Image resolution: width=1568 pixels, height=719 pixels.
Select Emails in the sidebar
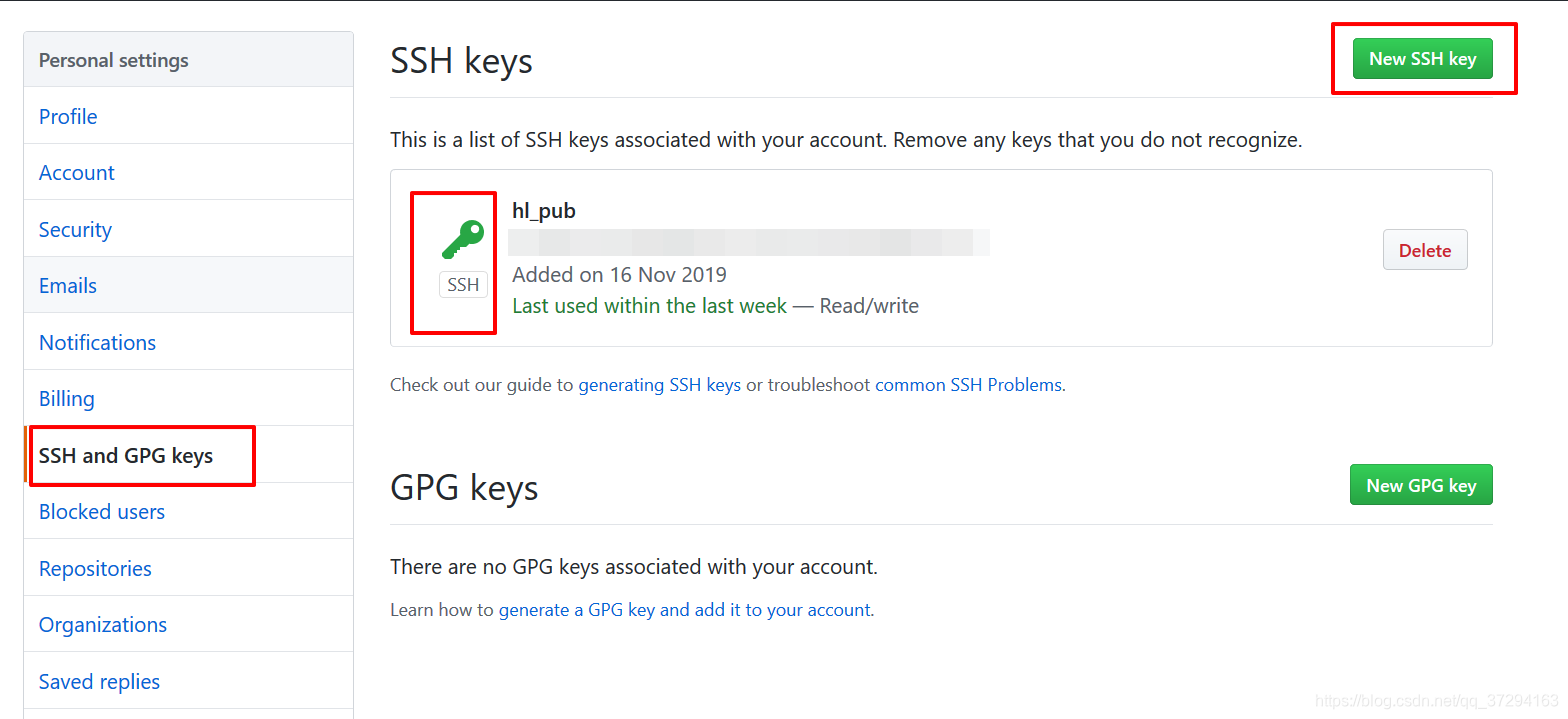point(68,285)
